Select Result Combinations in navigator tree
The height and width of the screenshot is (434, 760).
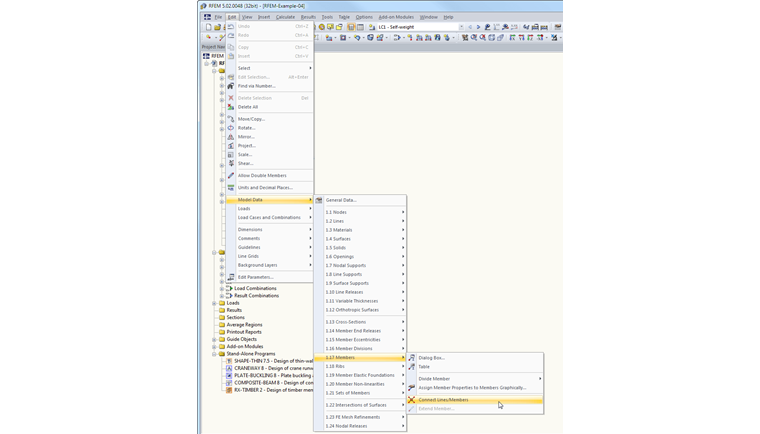[256, 296]
